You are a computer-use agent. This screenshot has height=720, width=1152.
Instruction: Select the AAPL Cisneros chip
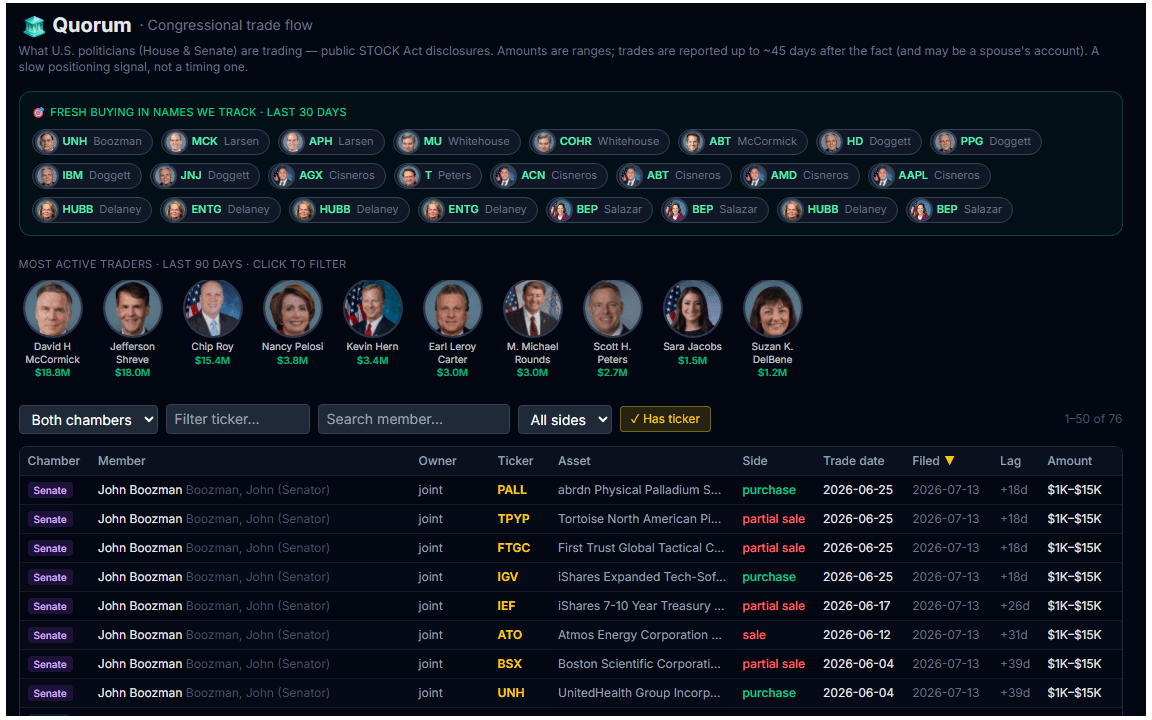(x=929, y=176)
